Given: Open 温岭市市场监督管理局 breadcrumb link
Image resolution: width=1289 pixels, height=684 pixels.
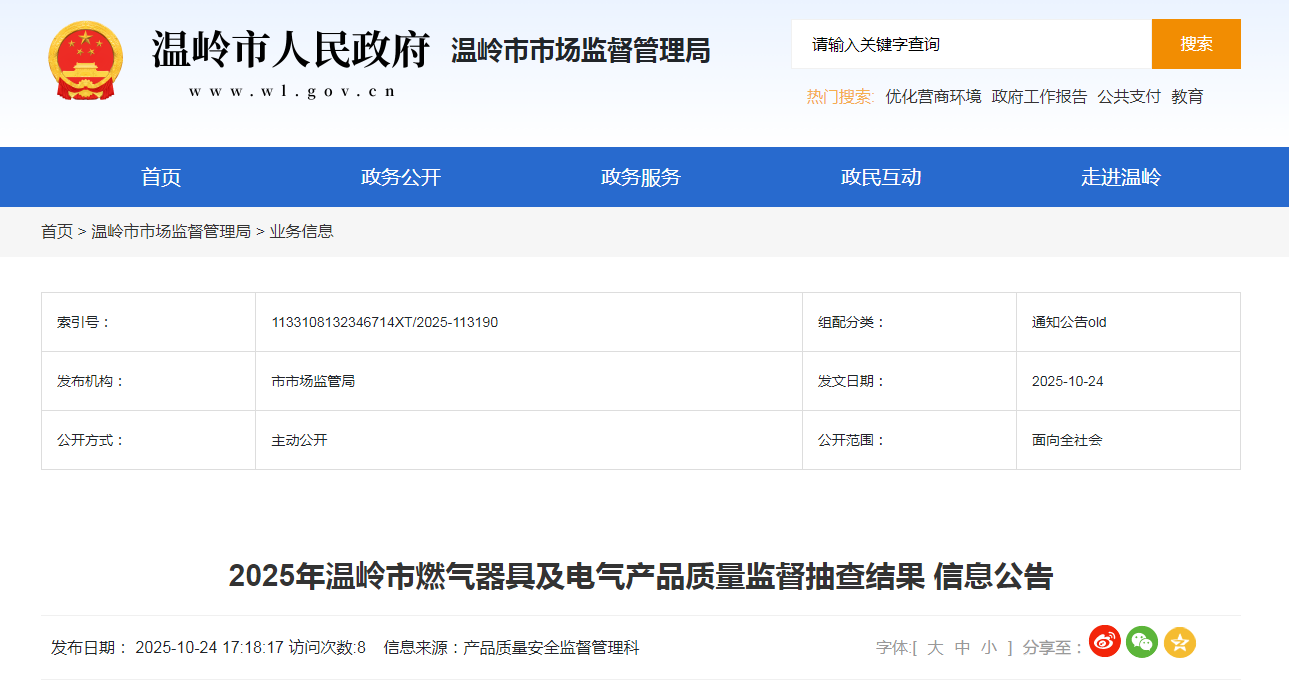Looking at the screenshot, I should click(171, 231).
